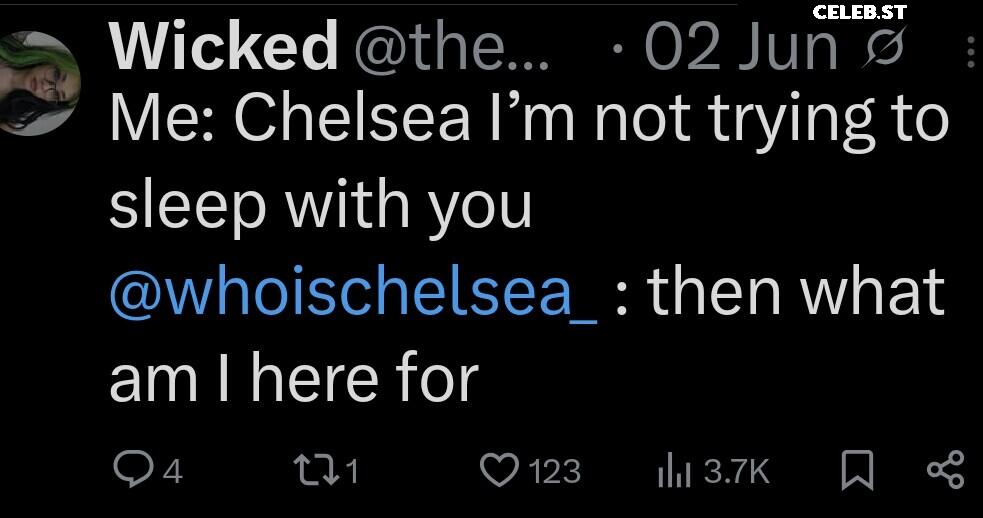Bookmark this tweet with the bookmark icon
Screen dimensions: 983x518
857,470
